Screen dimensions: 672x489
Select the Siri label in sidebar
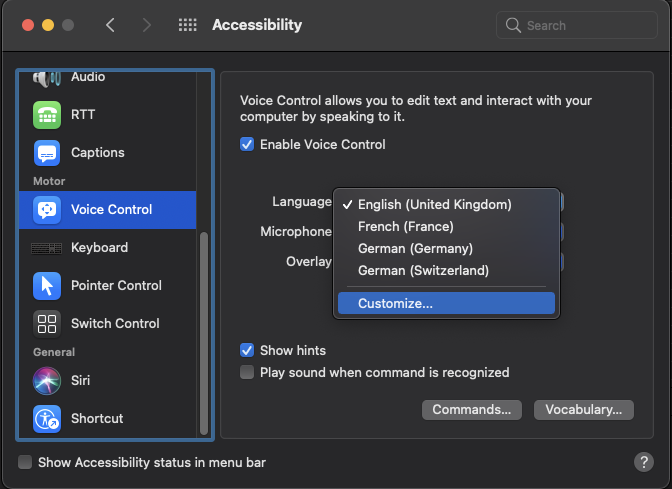[81, 381]
